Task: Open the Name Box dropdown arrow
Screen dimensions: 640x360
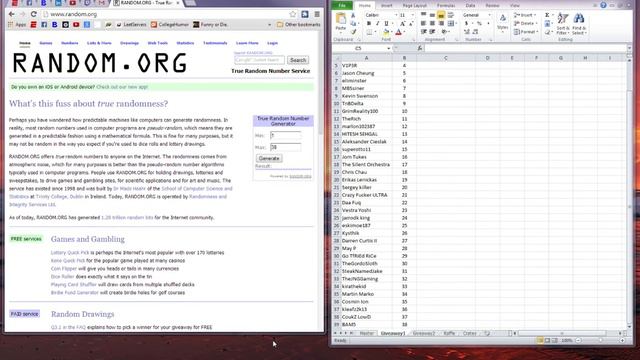Action: click(389, 48)
